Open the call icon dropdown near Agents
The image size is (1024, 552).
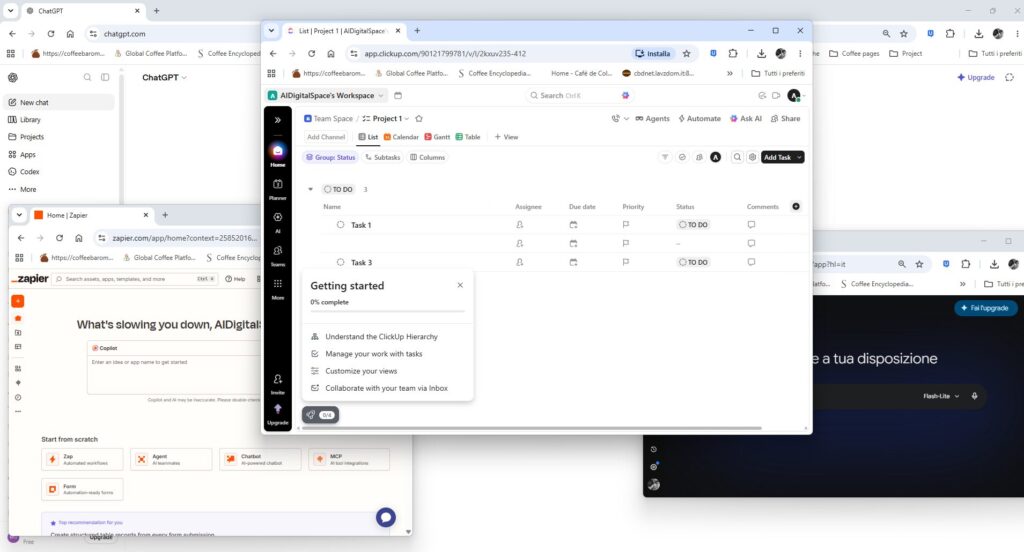point(620,119)
